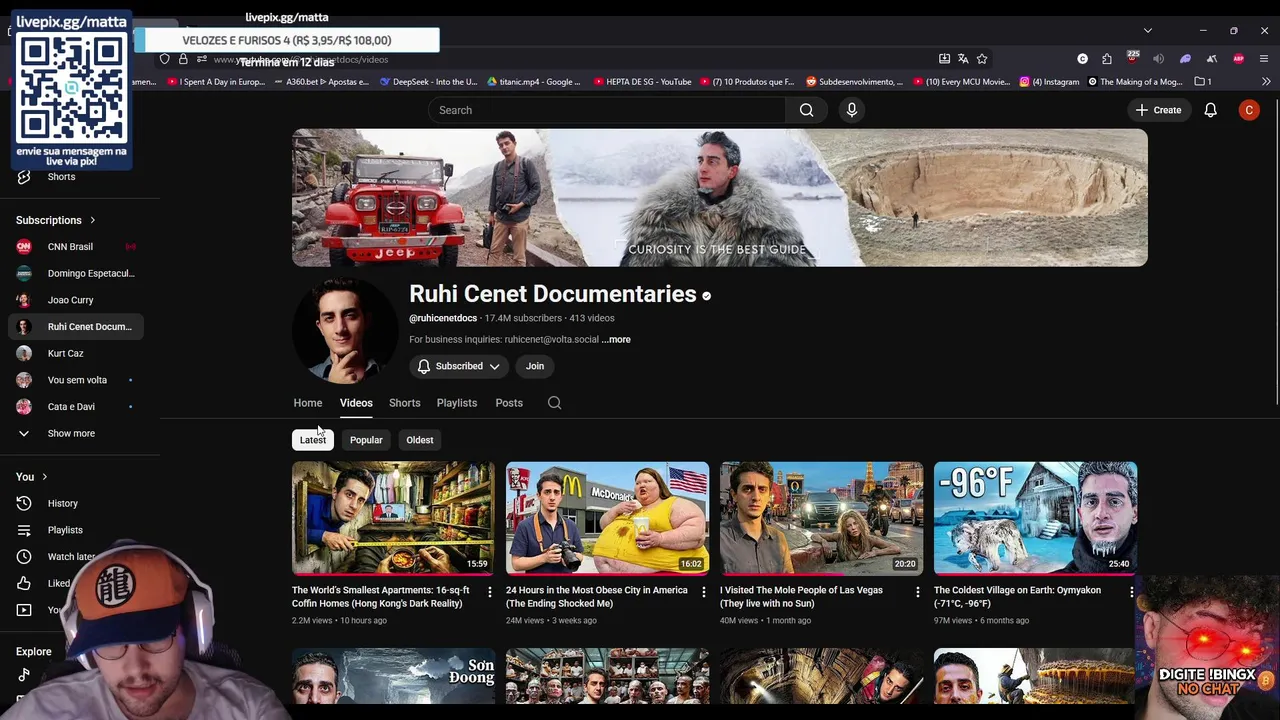Open the Adblock Plus extension icon
This screenshot has height=720, width=1280.
(x=1238, y=59)
